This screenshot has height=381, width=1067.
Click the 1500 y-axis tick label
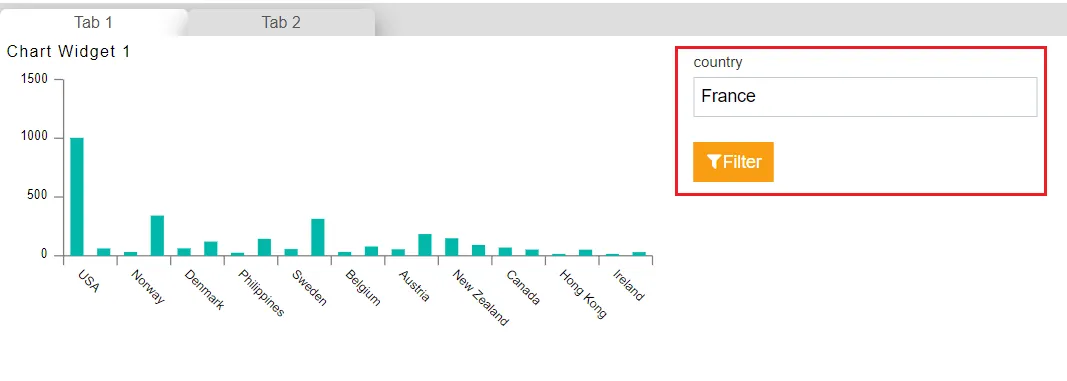pos(35,79)
